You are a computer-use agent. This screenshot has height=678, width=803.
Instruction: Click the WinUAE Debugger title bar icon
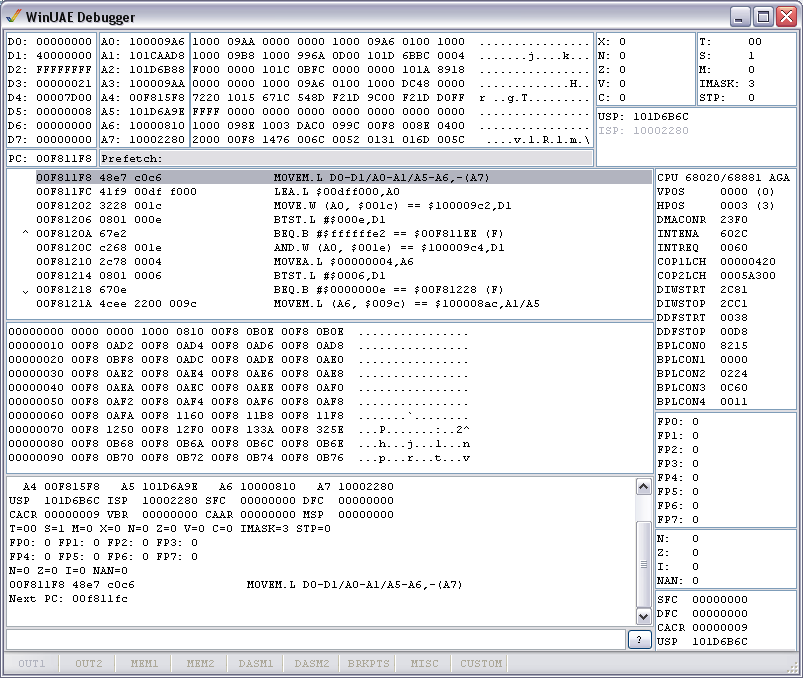tap(13, 16)
